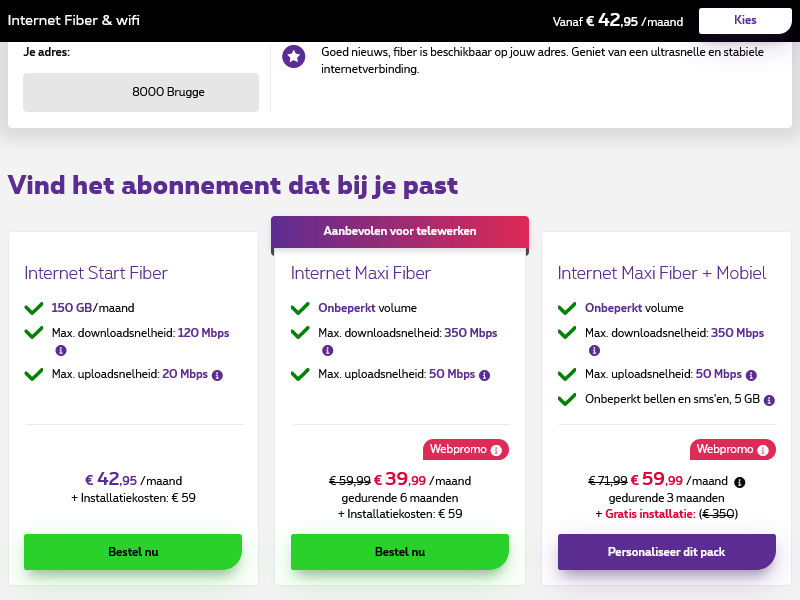Click the Internet Fiber & wifi header title

point(72,21)
